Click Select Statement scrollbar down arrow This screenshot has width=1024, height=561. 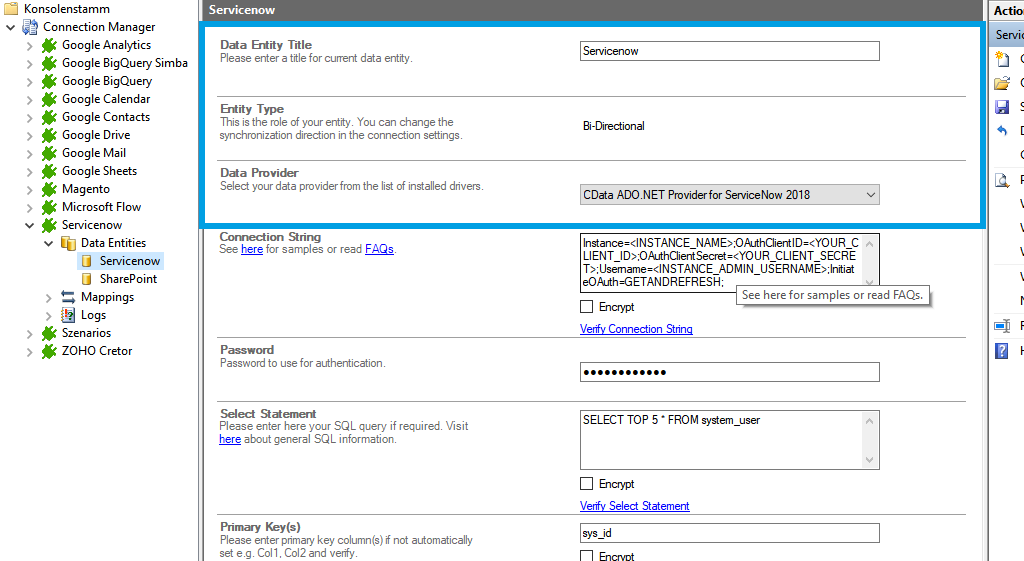click(x=869, y=460)
